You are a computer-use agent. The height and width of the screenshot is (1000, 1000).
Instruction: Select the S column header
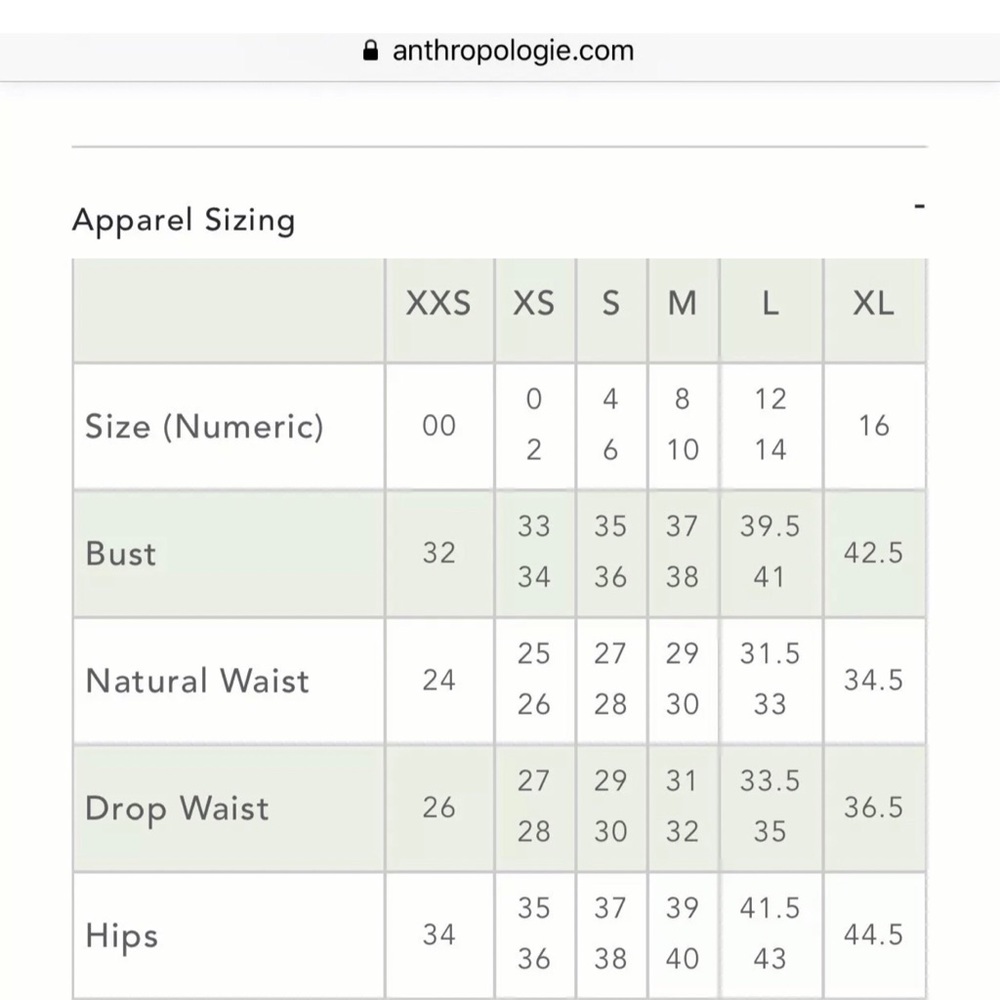click(x=611, y=303)
